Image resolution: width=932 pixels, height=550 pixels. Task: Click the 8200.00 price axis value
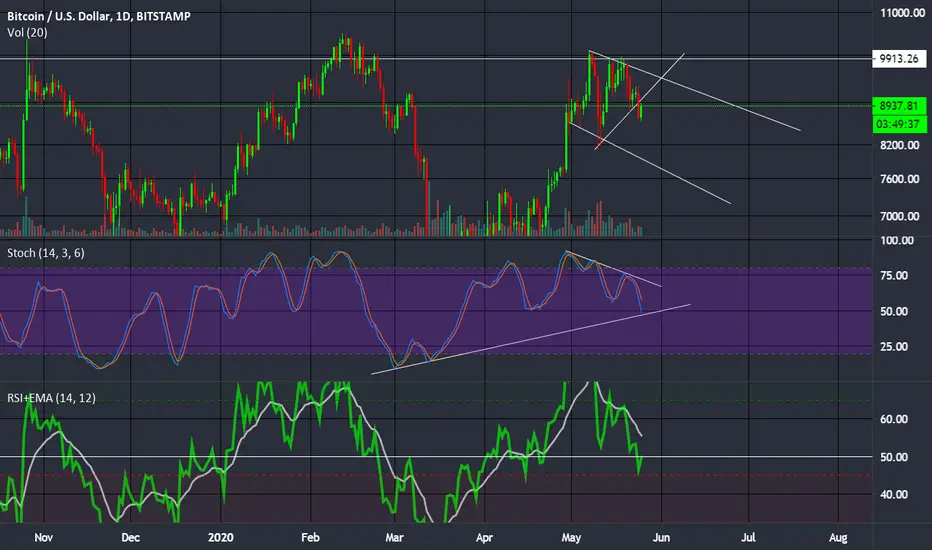click(899, 145)
